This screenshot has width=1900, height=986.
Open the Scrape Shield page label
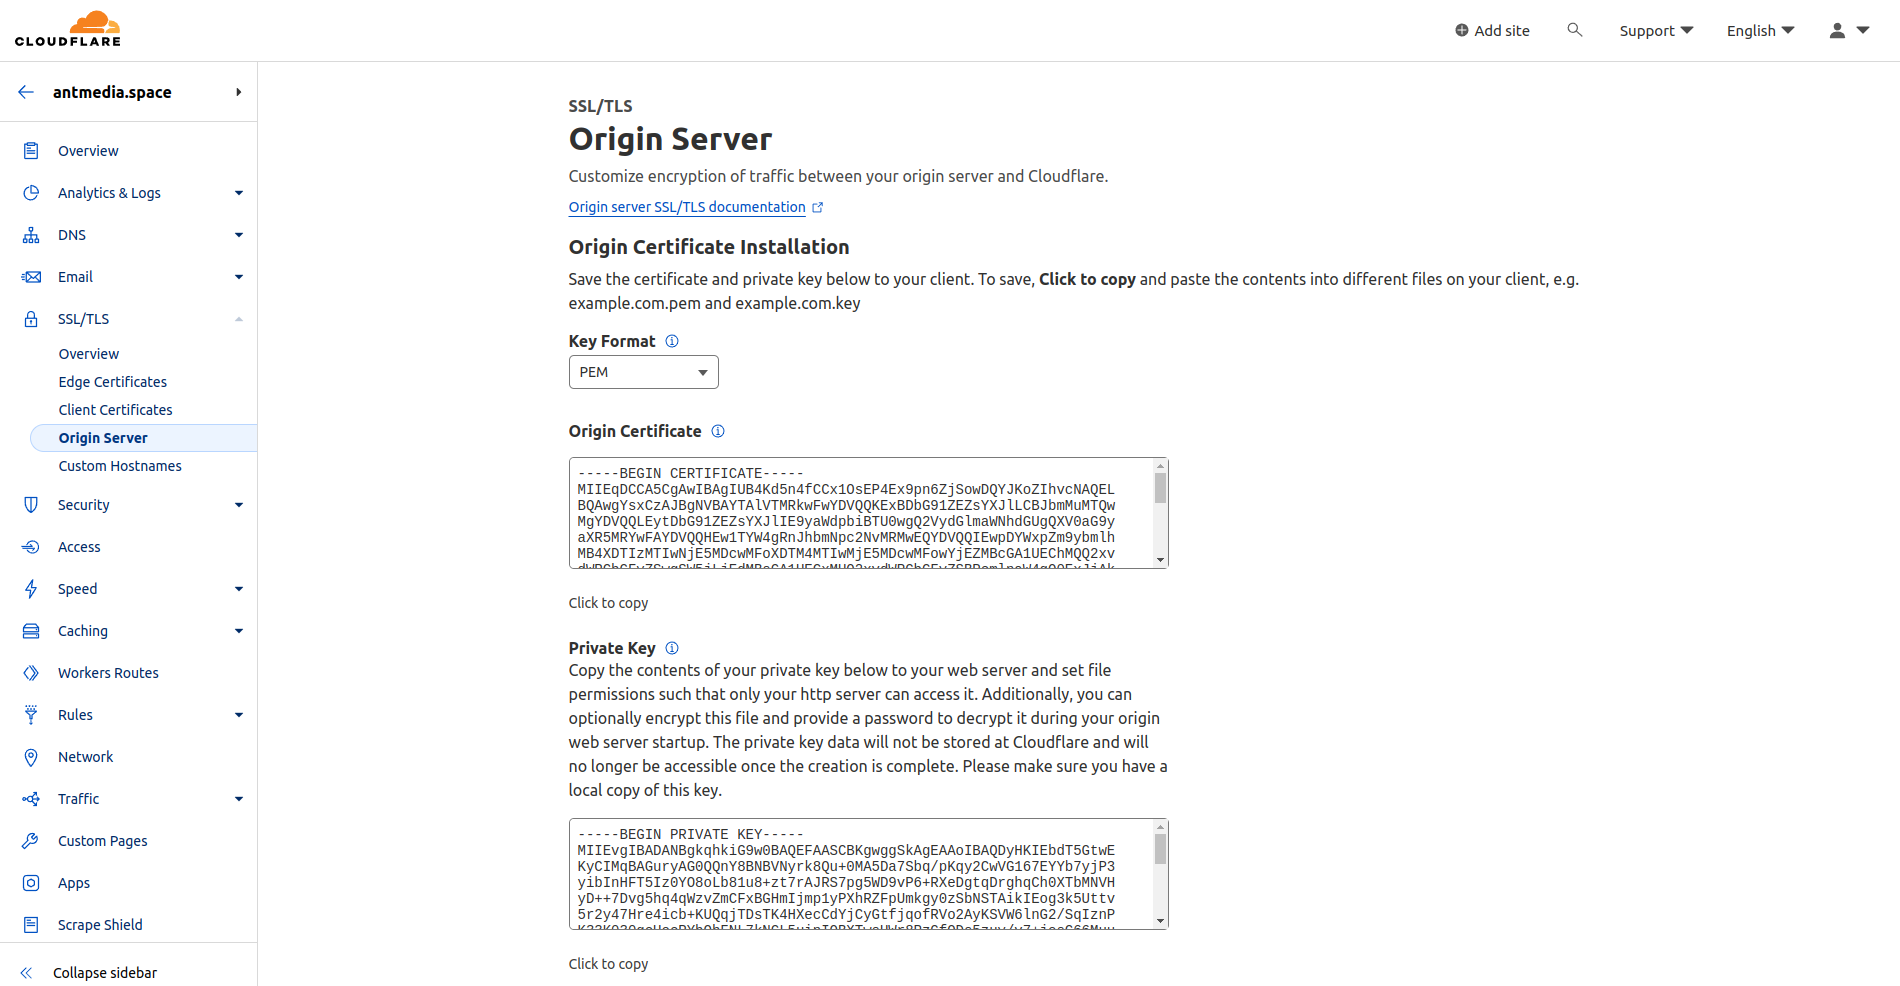click(x=100, y=925)
